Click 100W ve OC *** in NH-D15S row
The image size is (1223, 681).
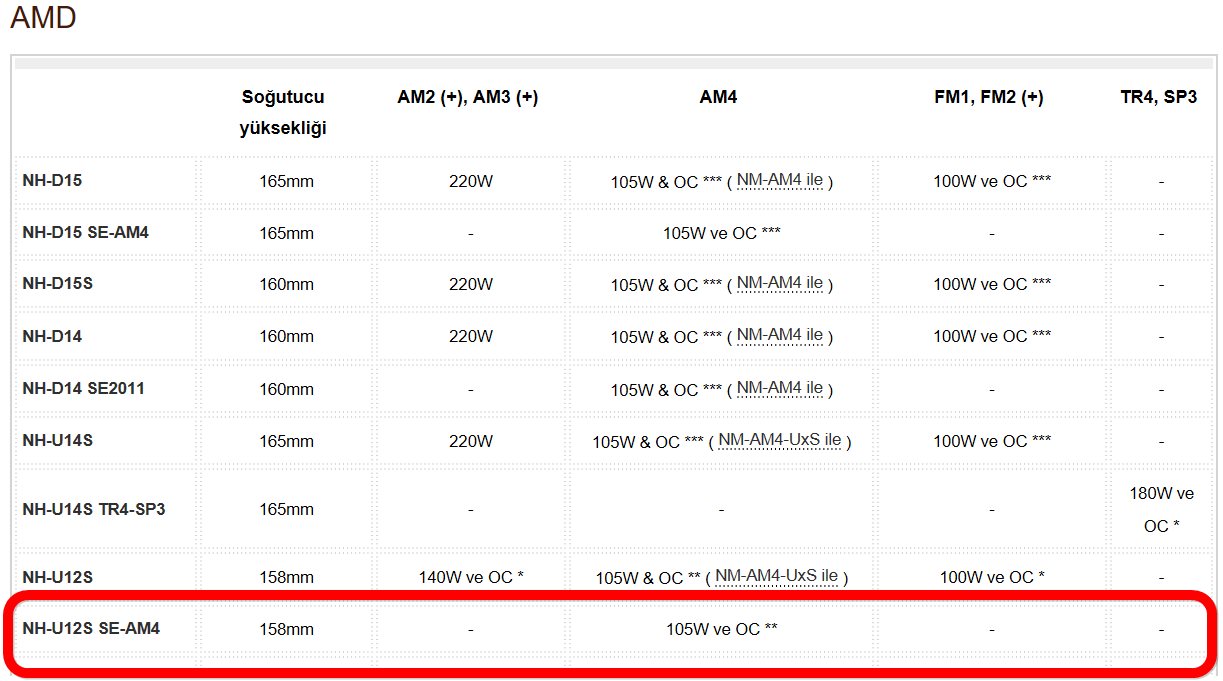pos(992,285)
